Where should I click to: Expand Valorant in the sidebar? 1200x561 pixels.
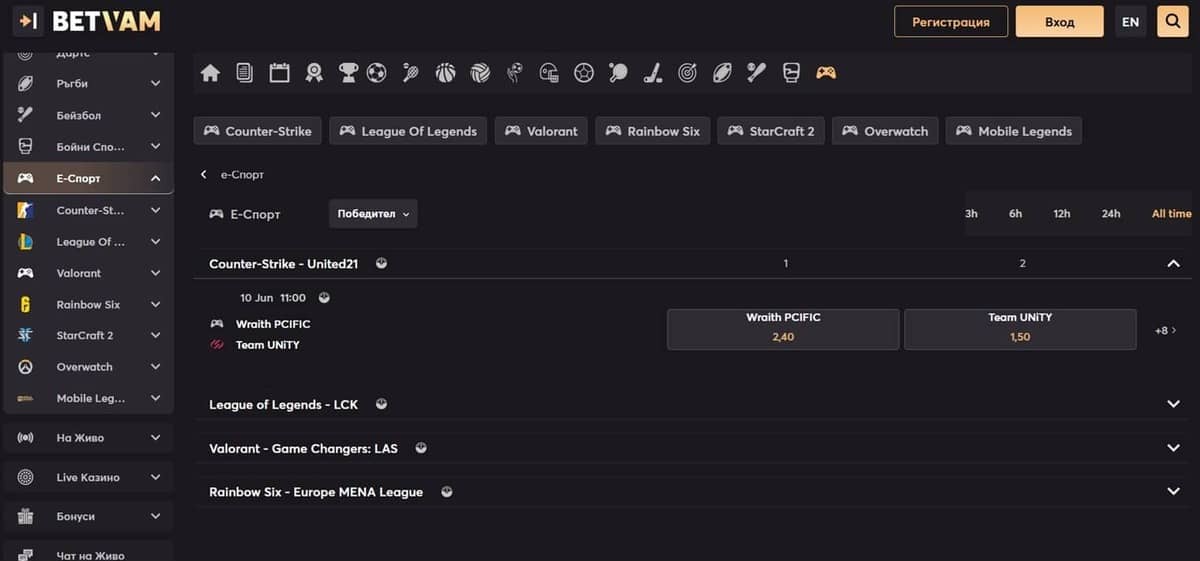[155, 272]
